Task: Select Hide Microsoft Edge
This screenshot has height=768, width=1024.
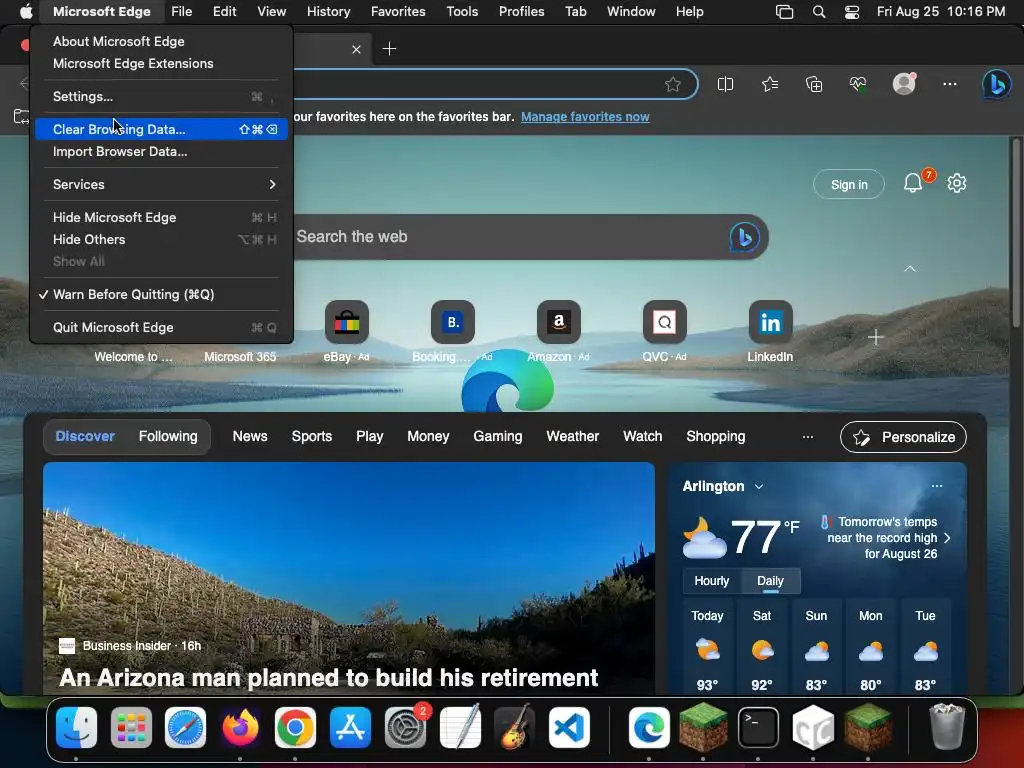Action: pyautogui.click(x=162, y=217)
